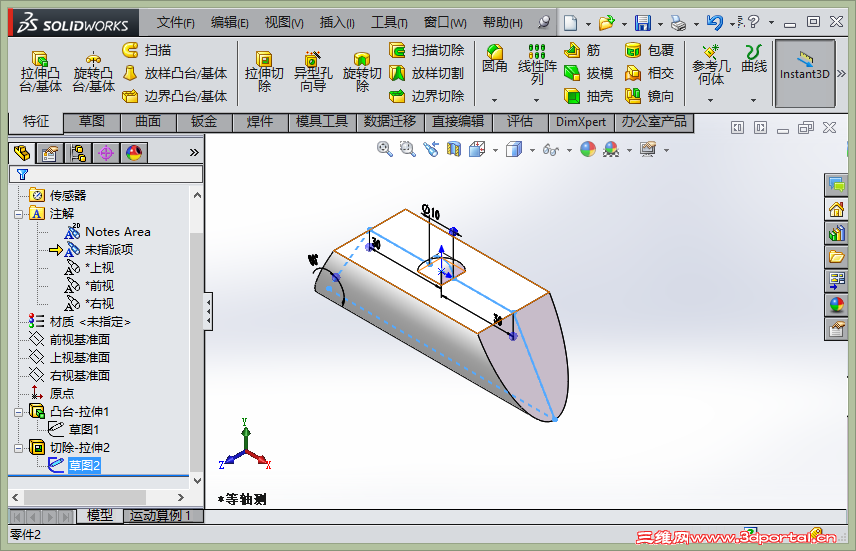
Task: Switch to the 运动算例 1 bottom tab
Action: [163, 516]
